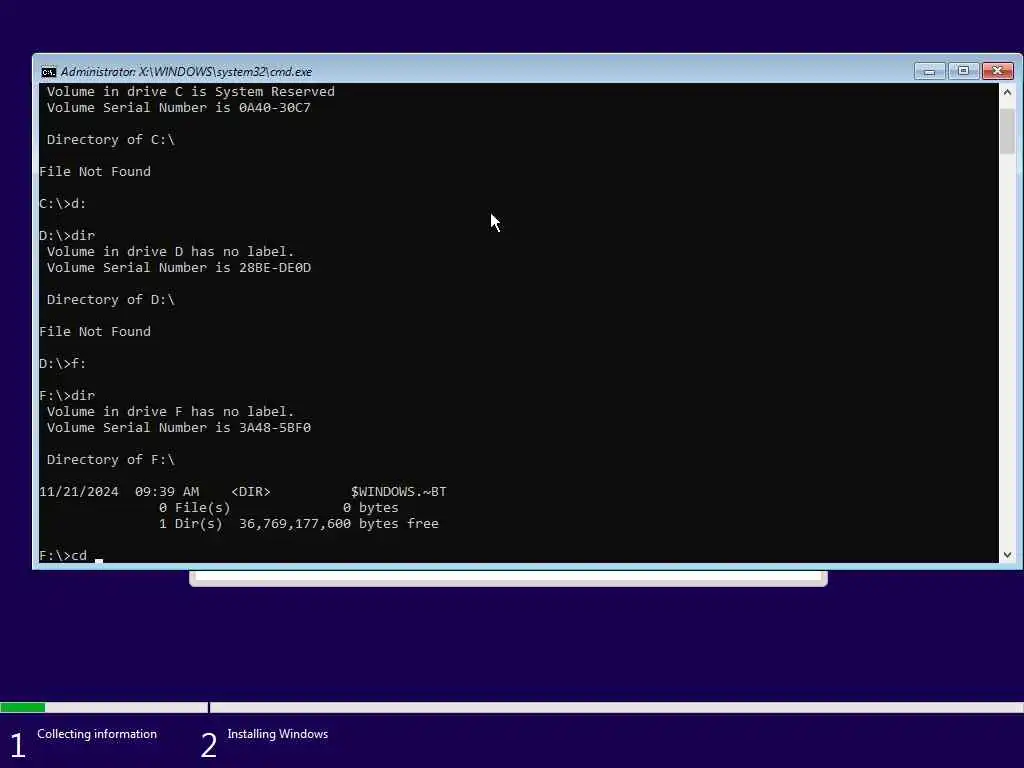This screenshot has height=768, width=1024.
Task: Click the green setup progress bar segment
Action: [x=23, y=707]
